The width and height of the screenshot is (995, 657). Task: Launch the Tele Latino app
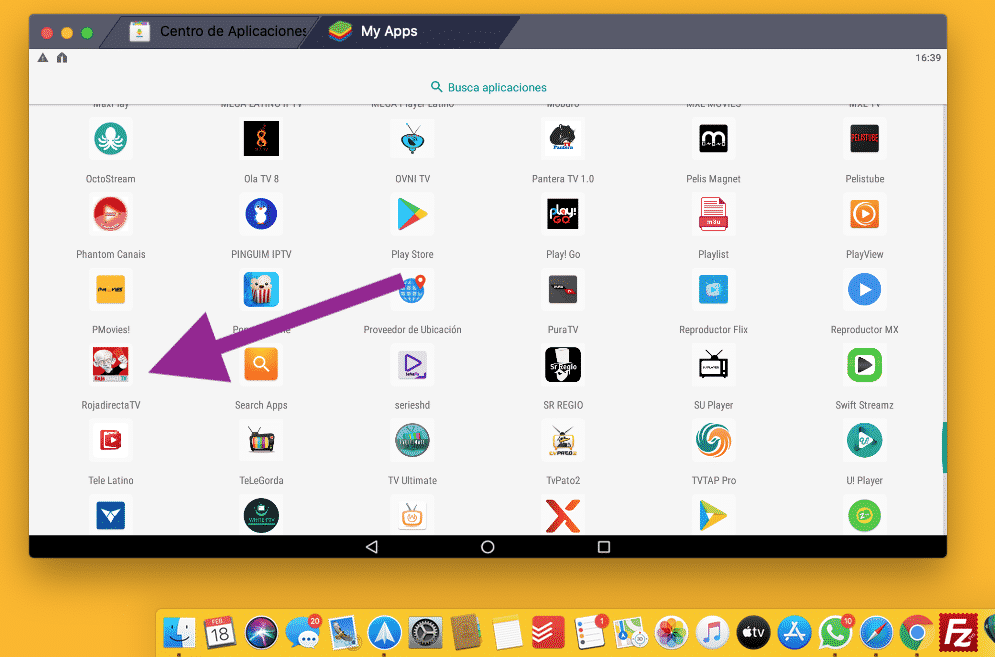(x=110, y=440)
